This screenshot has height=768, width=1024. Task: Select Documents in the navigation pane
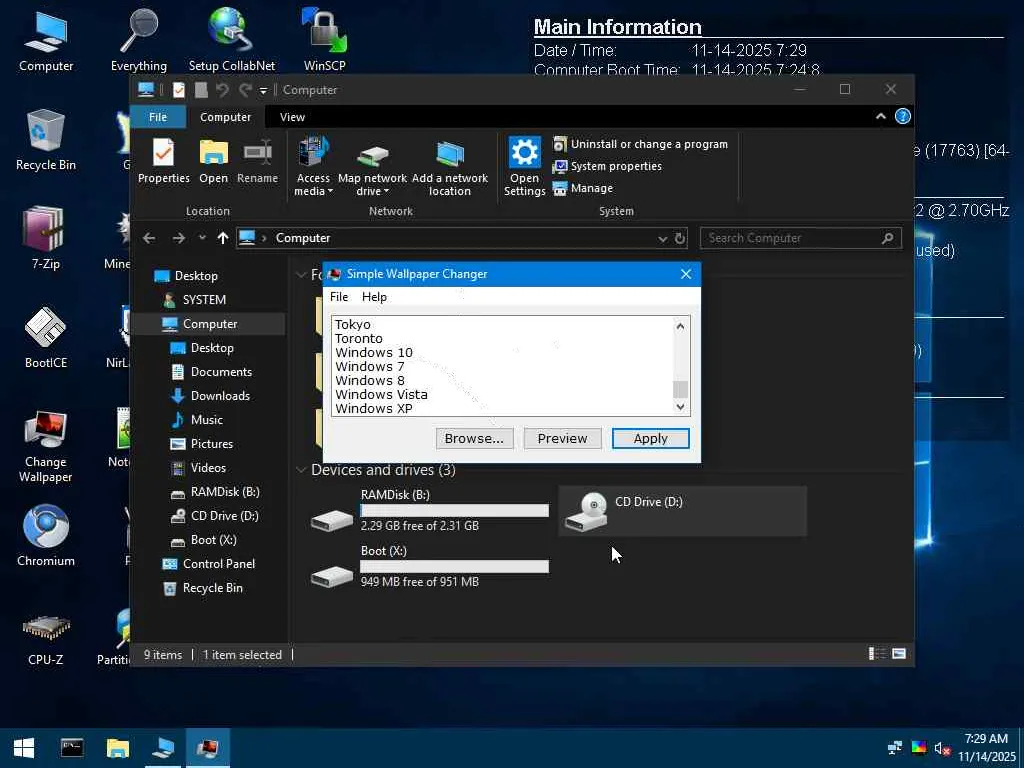pos(212,372)
